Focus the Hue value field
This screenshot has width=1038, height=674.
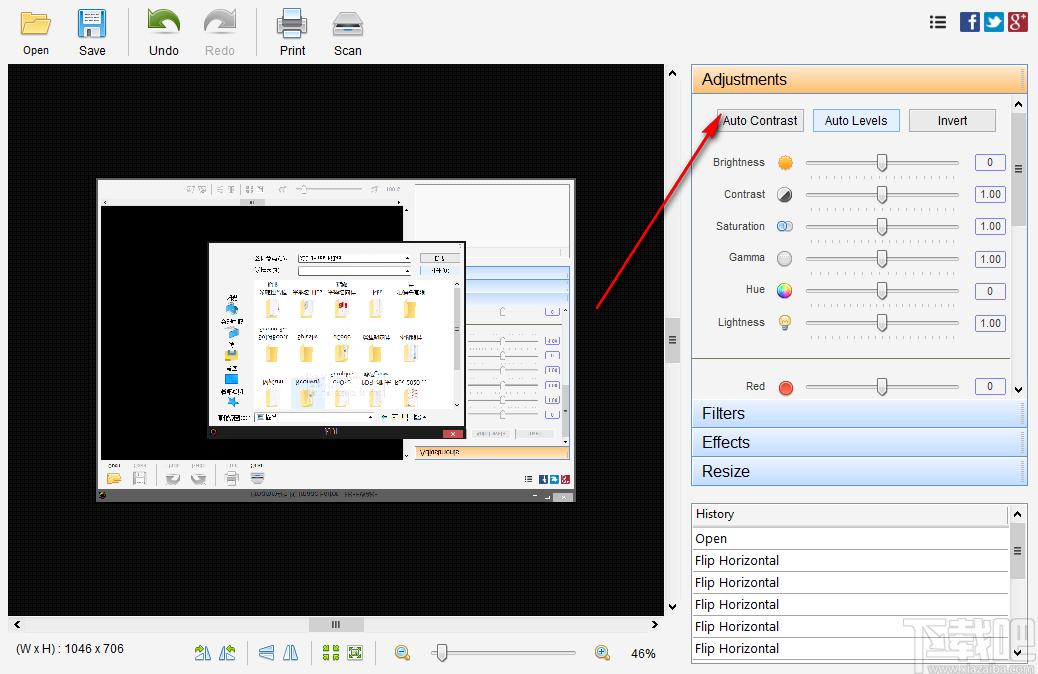[990, 291]
